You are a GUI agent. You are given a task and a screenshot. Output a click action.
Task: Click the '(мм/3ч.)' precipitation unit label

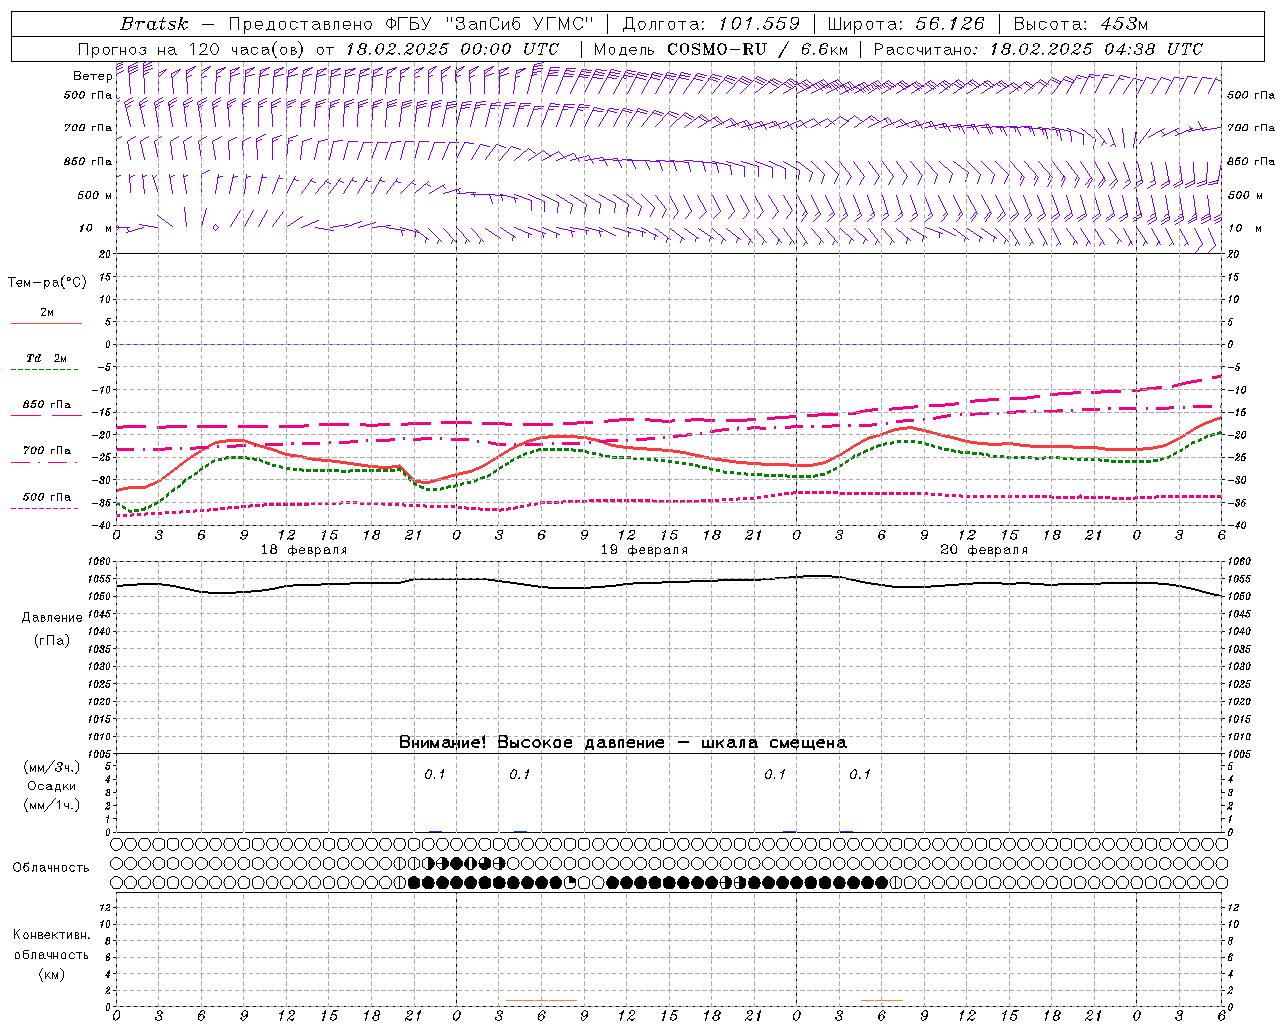[x=52, y=767]
